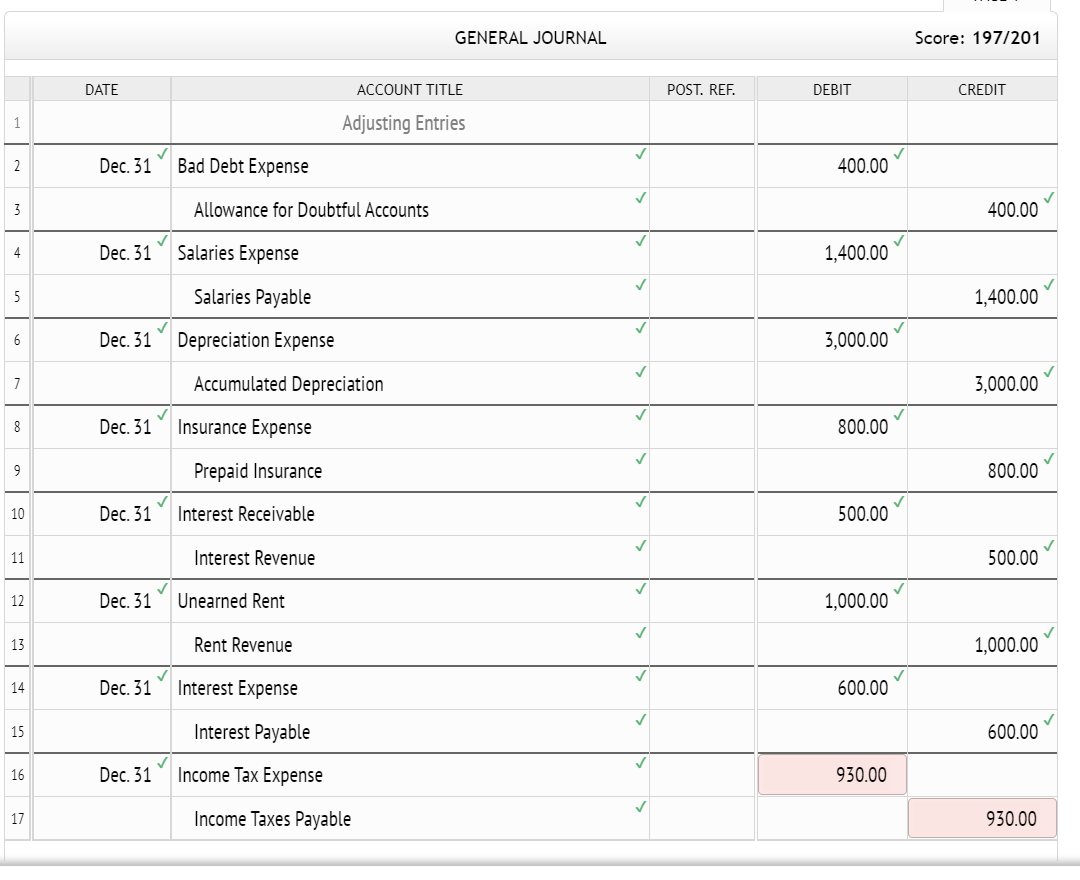
Task: Click Post. Ref. field for Bad Debt Expense
Action: pos(702,166)
